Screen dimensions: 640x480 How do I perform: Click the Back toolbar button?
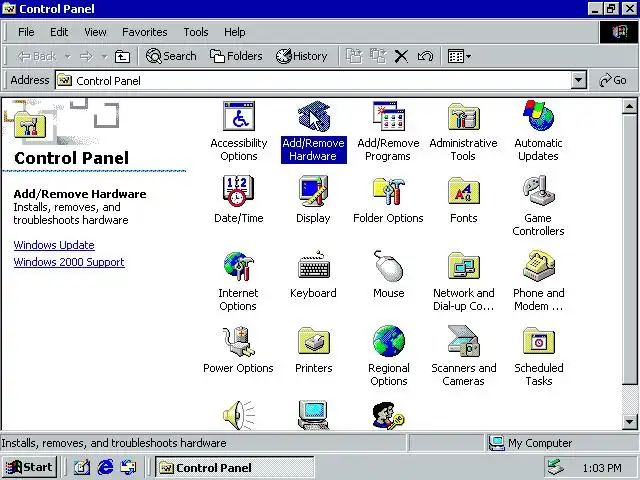click(37, 56)
